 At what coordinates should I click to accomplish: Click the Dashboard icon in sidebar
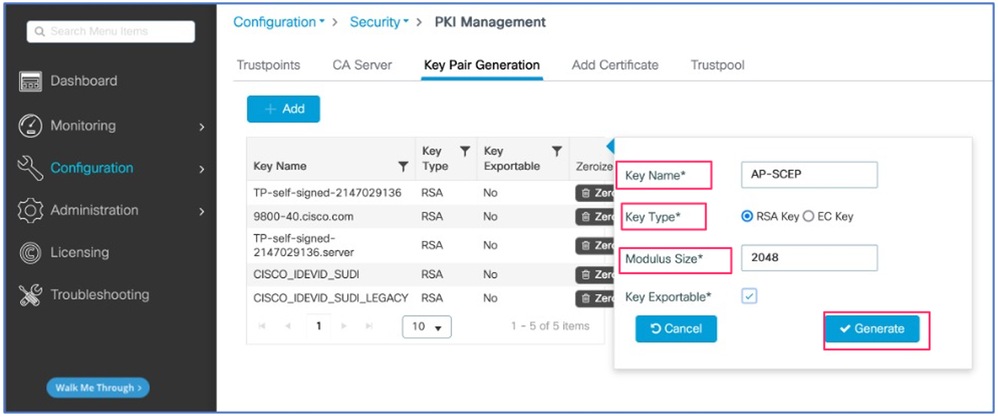(x=31, y=82)
